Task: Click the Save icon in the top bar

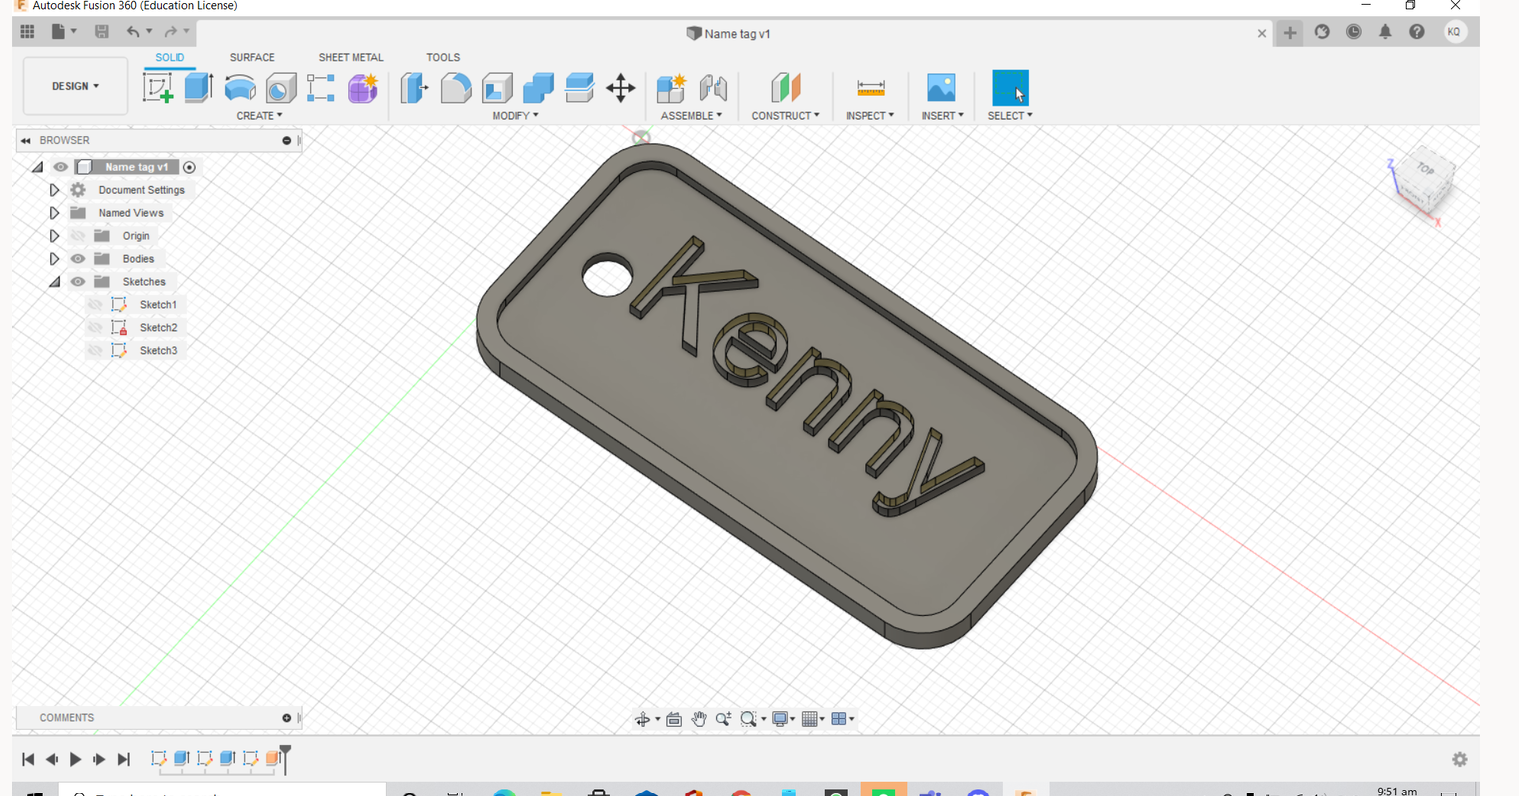Action: tap(102, 32)
